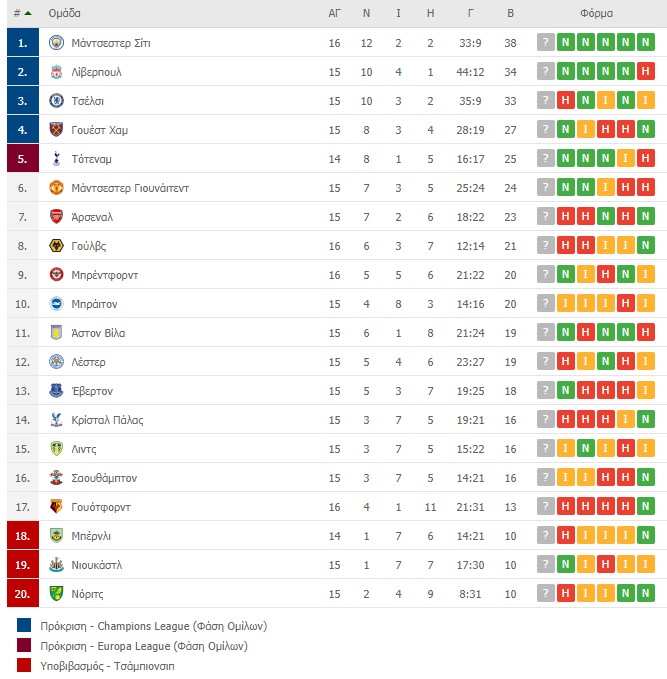Click the Arsenal (Άρσεναλ) crest icon
Image resolution: width=667 pixels, height=679 pixels.
coord(56,217)
